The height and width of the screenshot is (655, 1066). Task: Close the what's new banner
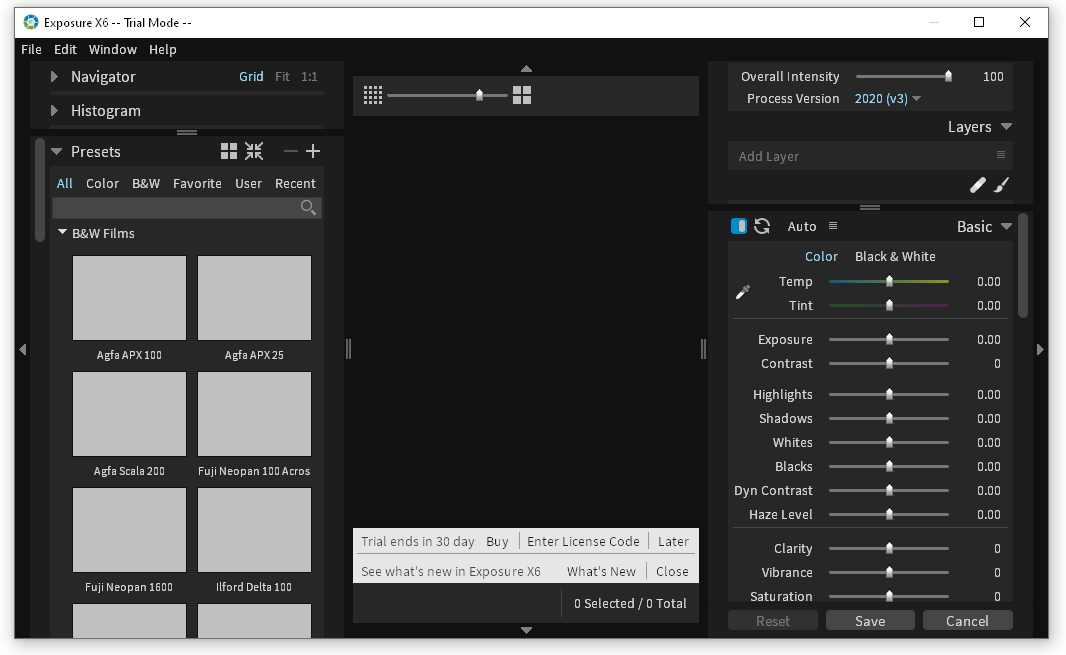[x=672, y=571]
